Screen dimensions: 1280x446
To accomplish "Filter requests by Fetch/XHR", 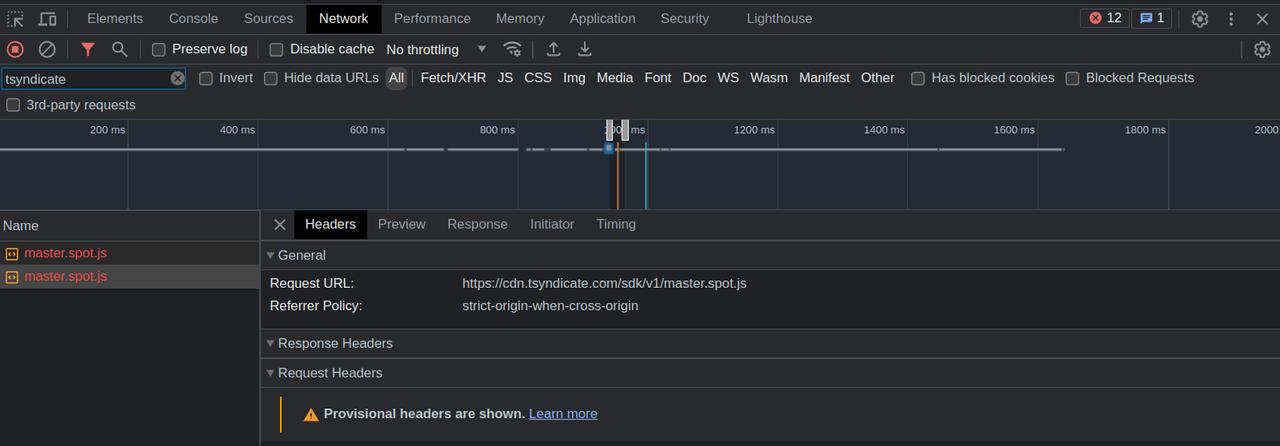I will pos(453,78).
